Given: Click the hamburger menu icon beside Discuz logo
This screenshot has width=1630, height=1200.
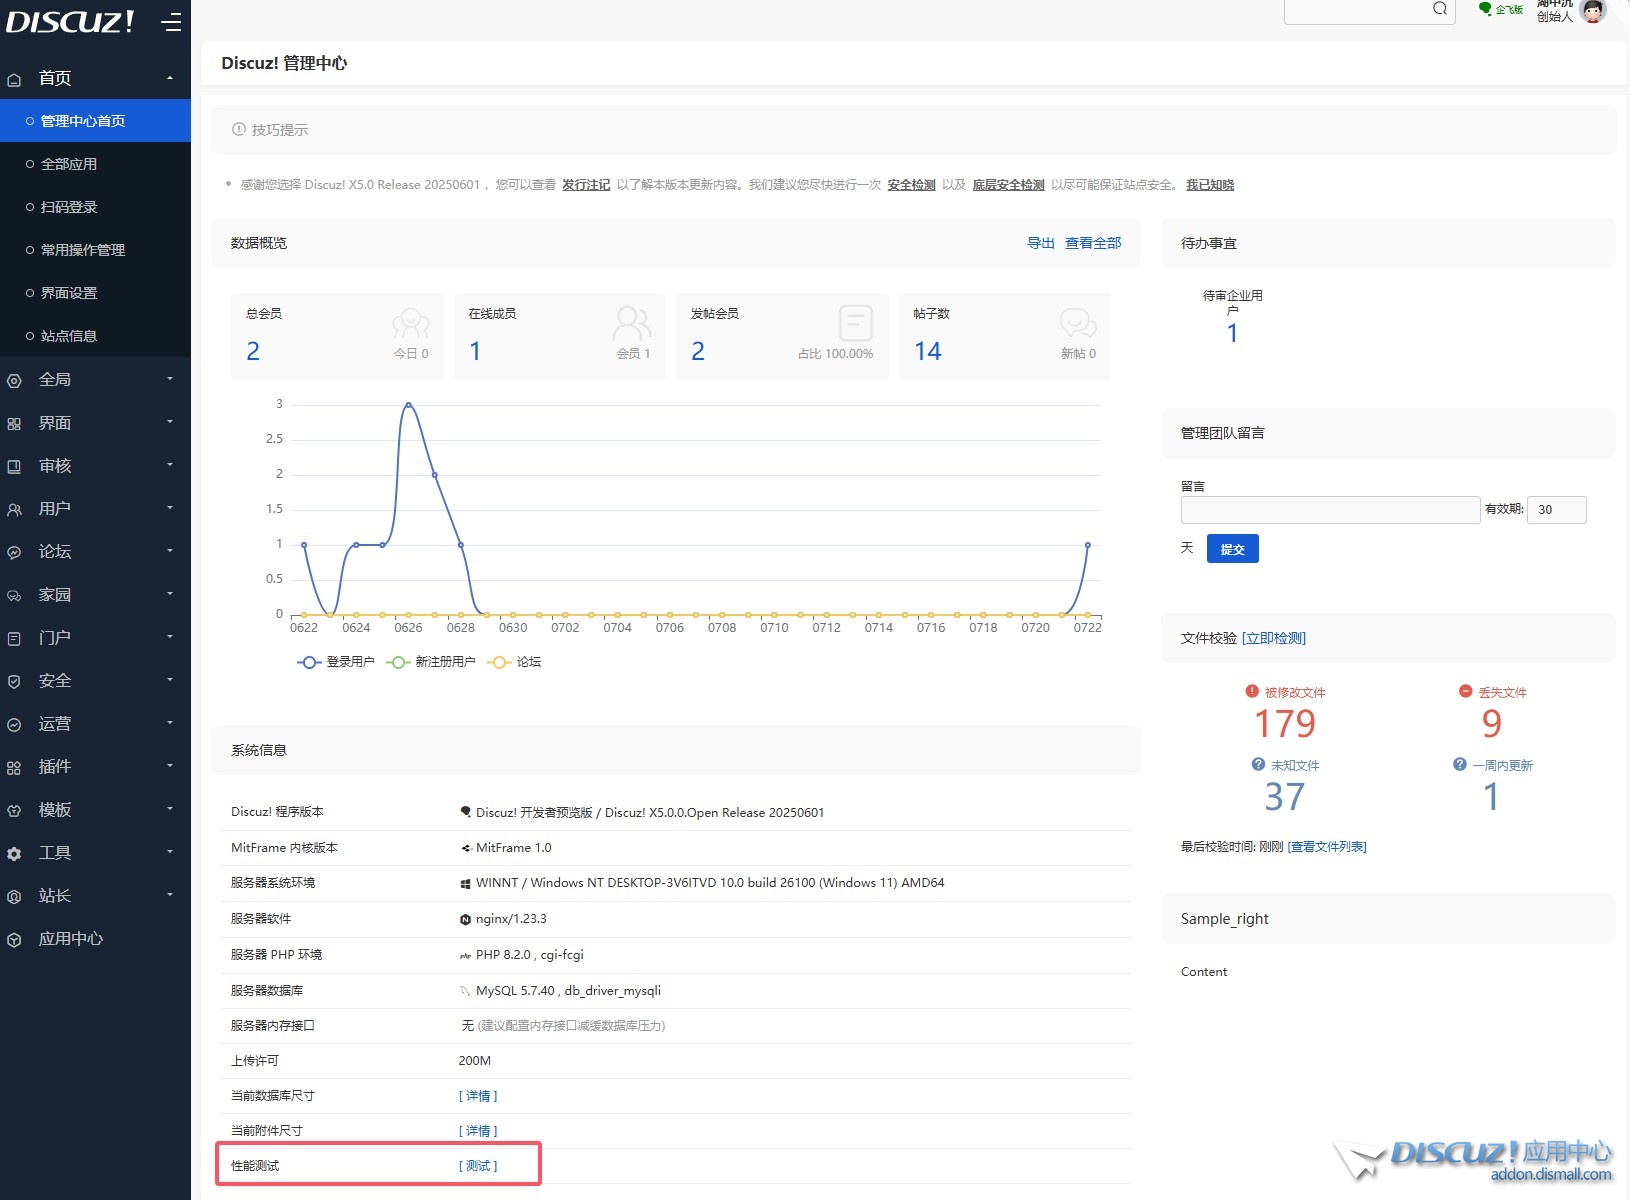Looking at the screenshot, I should (172, 21).
